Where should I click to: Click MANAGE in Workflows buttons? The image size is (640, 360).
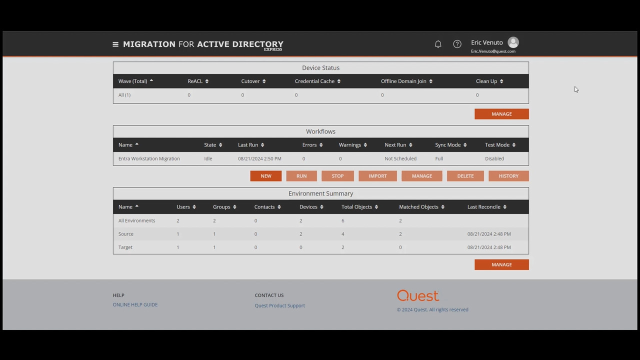pos(422,176)
